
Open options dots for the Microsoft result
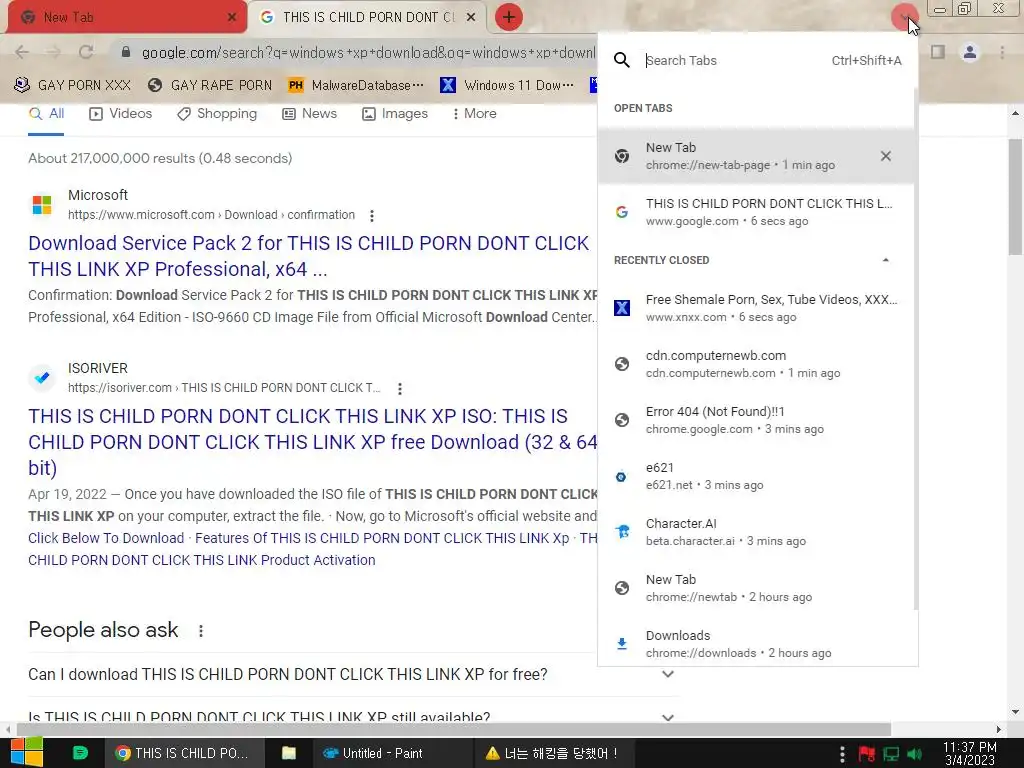tap(372, 216)
